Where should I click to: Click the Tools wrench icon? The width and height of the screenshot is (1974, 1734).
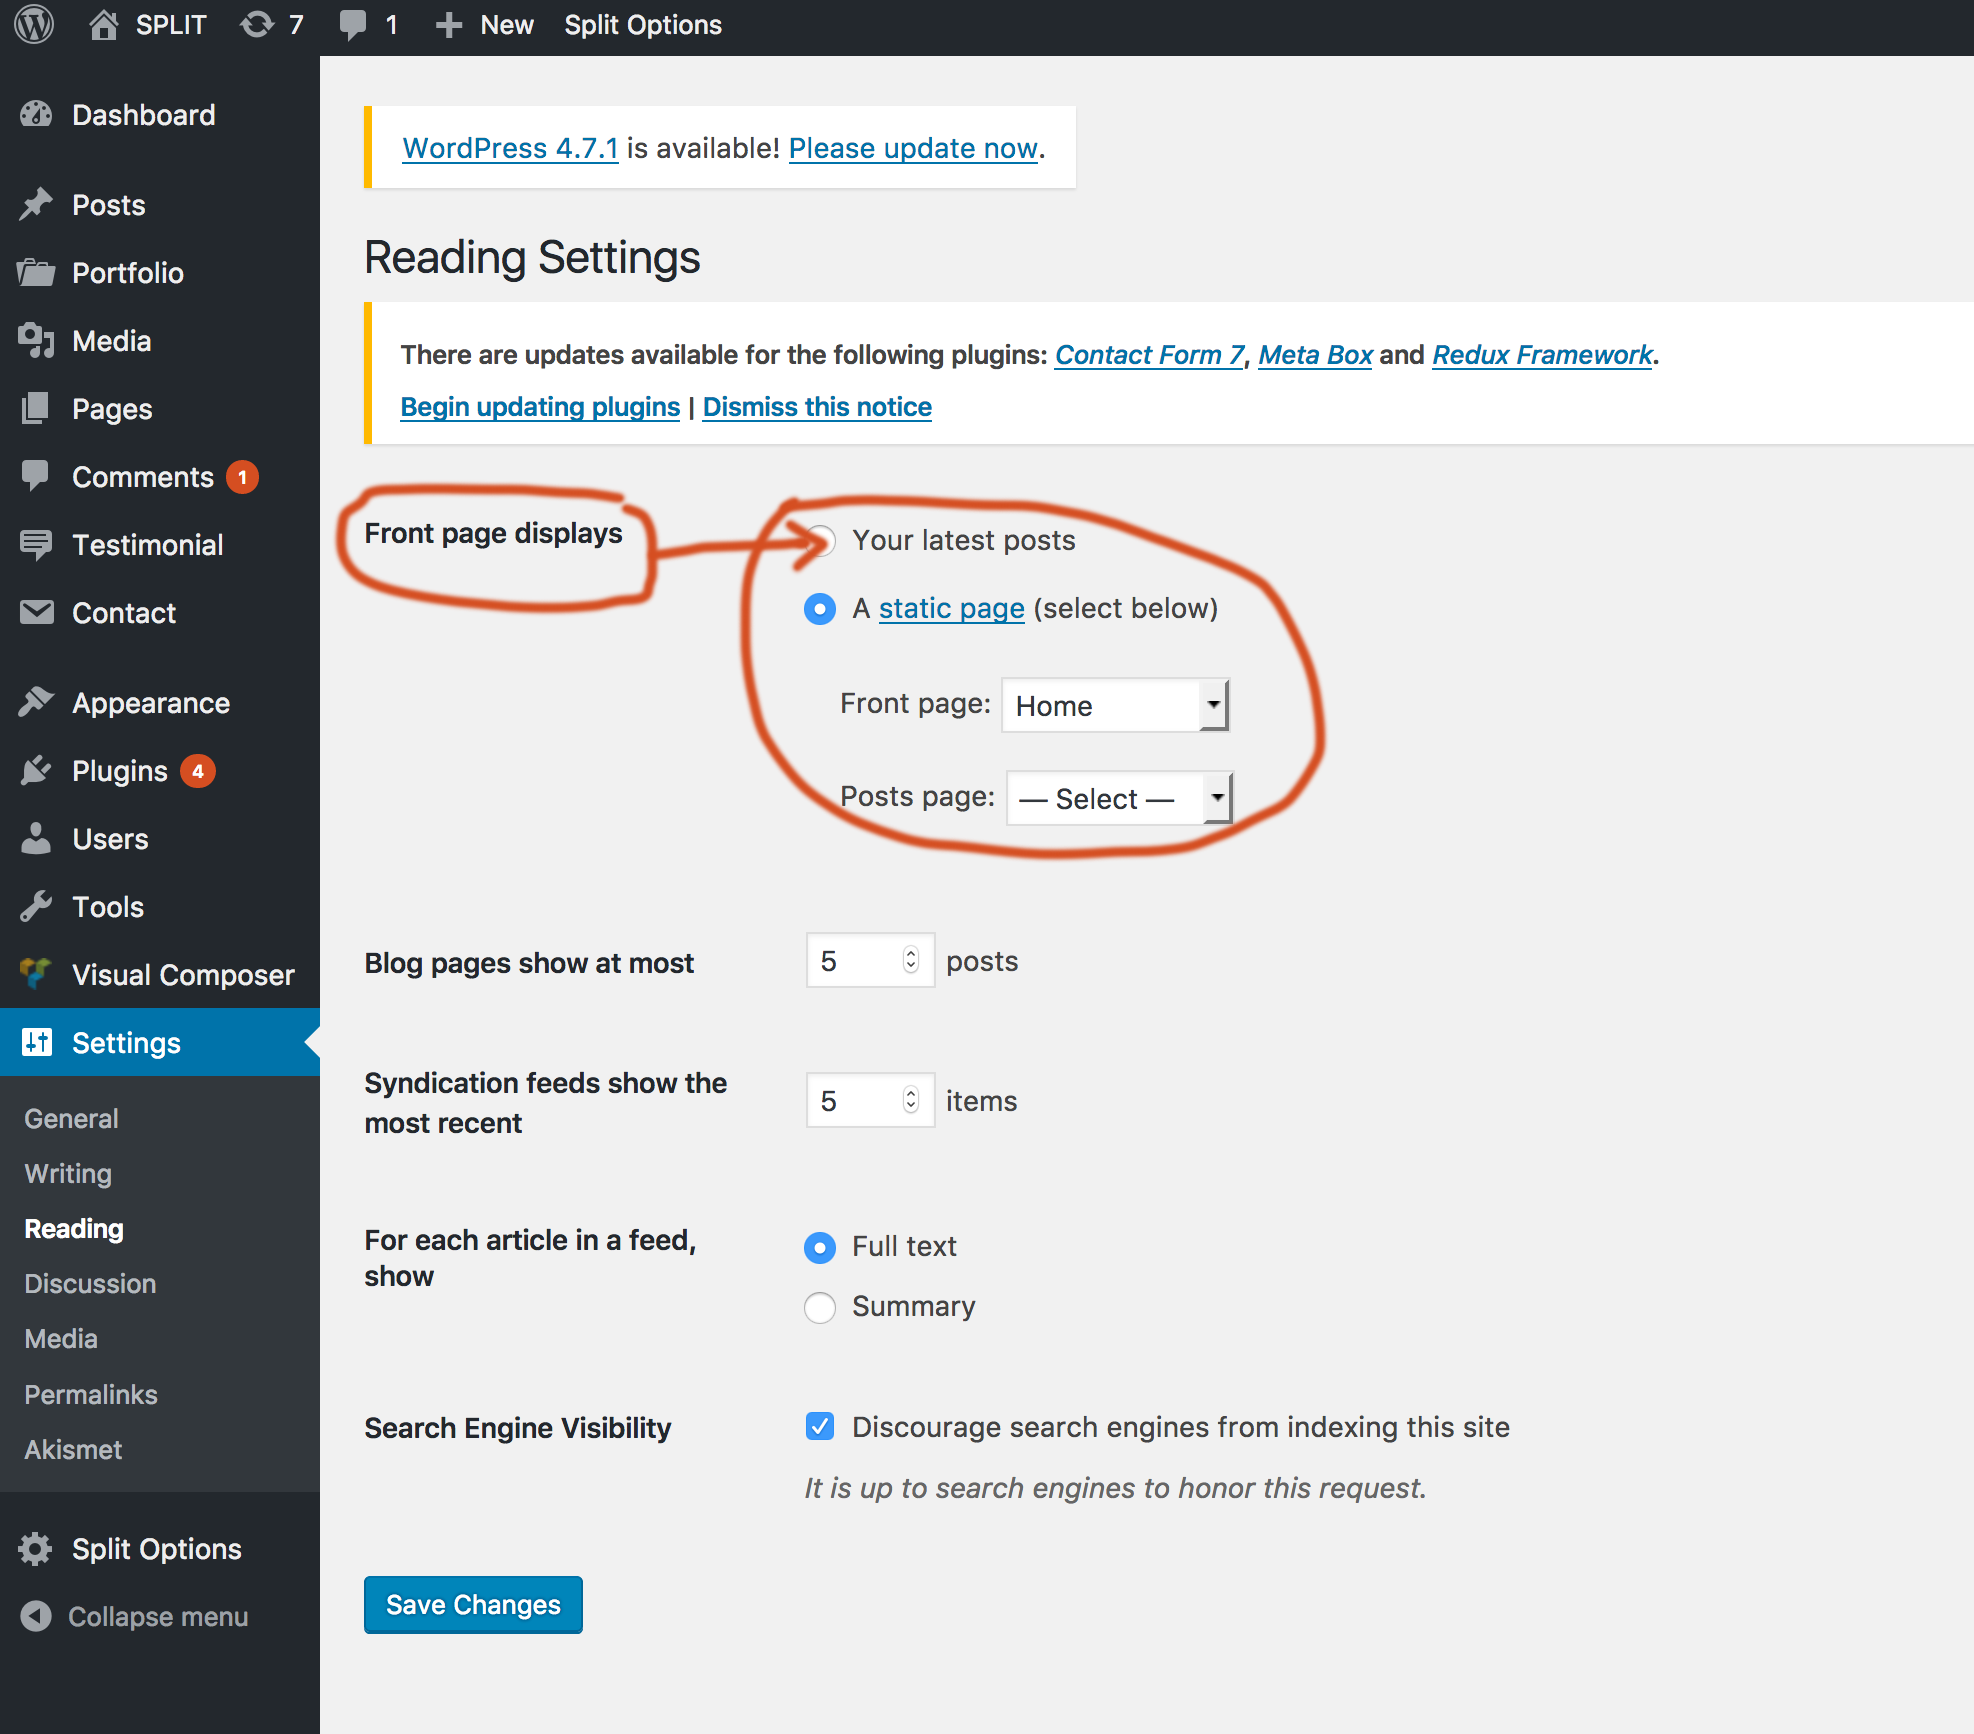[x=36, y=907]
